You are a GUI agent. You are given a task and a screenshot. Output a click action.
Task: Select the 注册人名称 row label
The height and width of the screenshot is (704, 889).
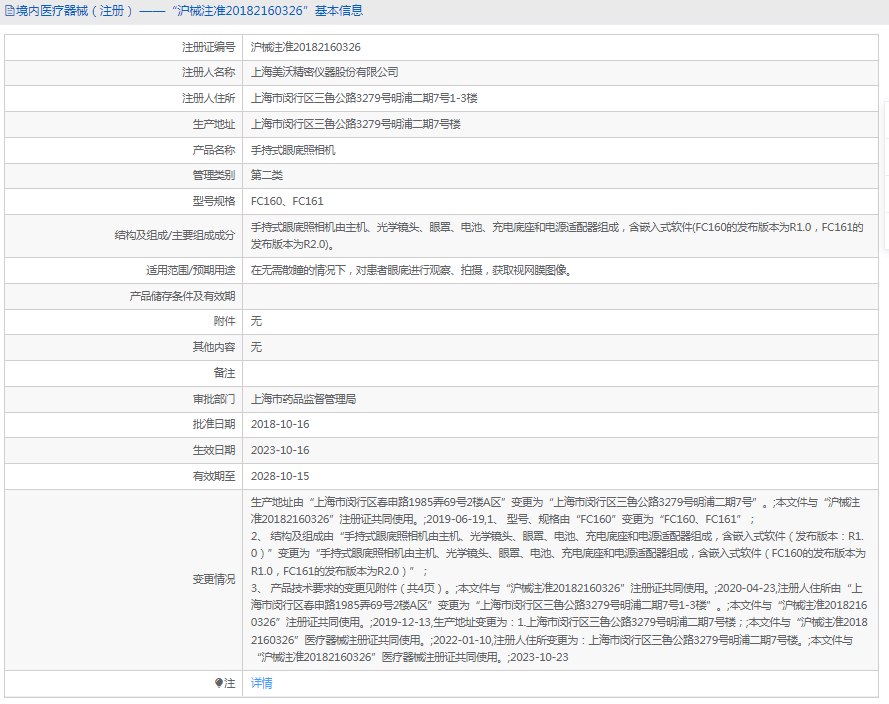click(208, 72)
